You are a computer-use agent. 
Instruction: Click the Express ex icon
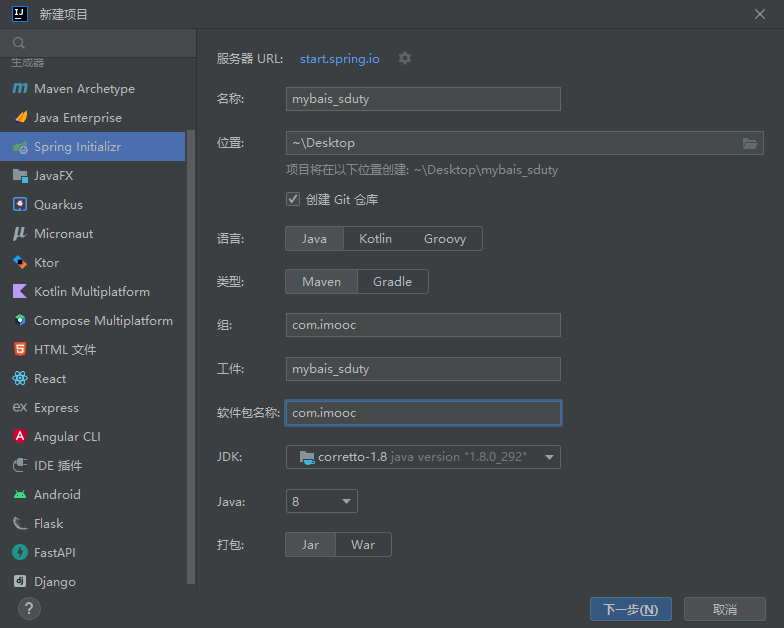pyautogui.click(x=20, y=408)
